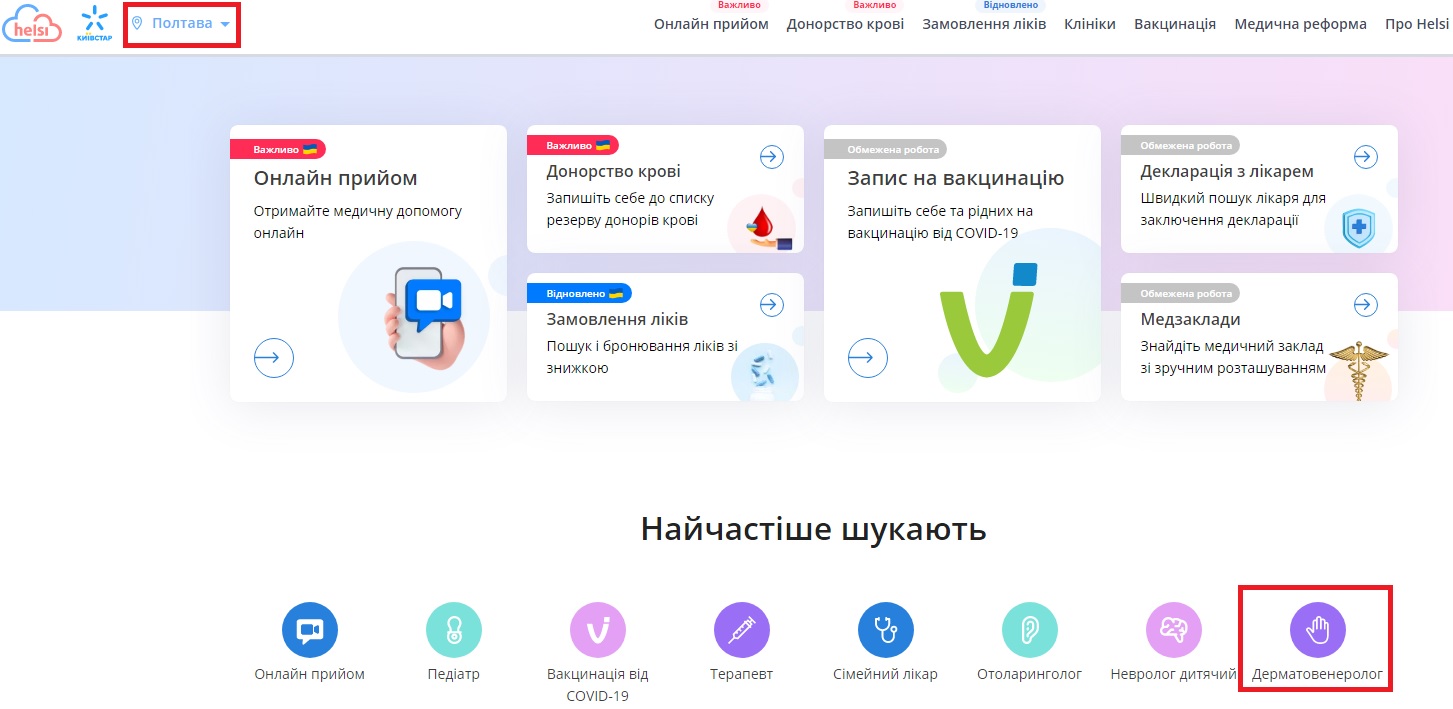
Task: Pick the Отоларинголог ear icon
Action: pos(1029,630)
